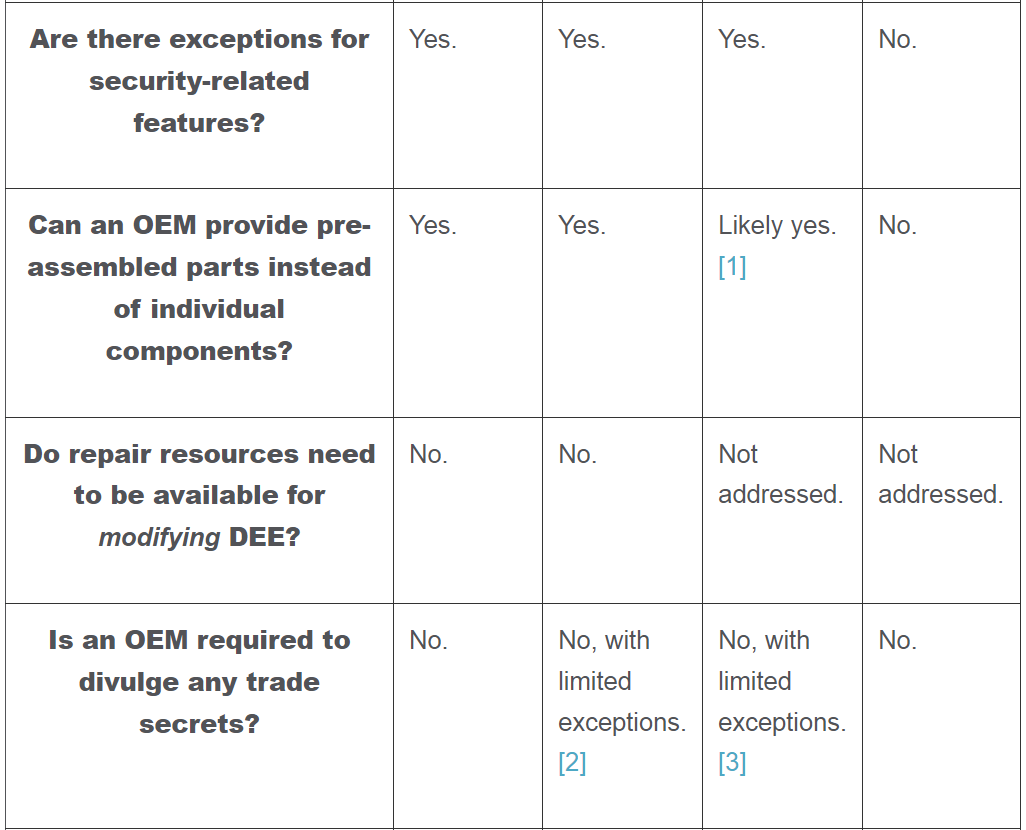Click 'No, with limited exceptions.' above footnote [2]

tap(621, 681)
